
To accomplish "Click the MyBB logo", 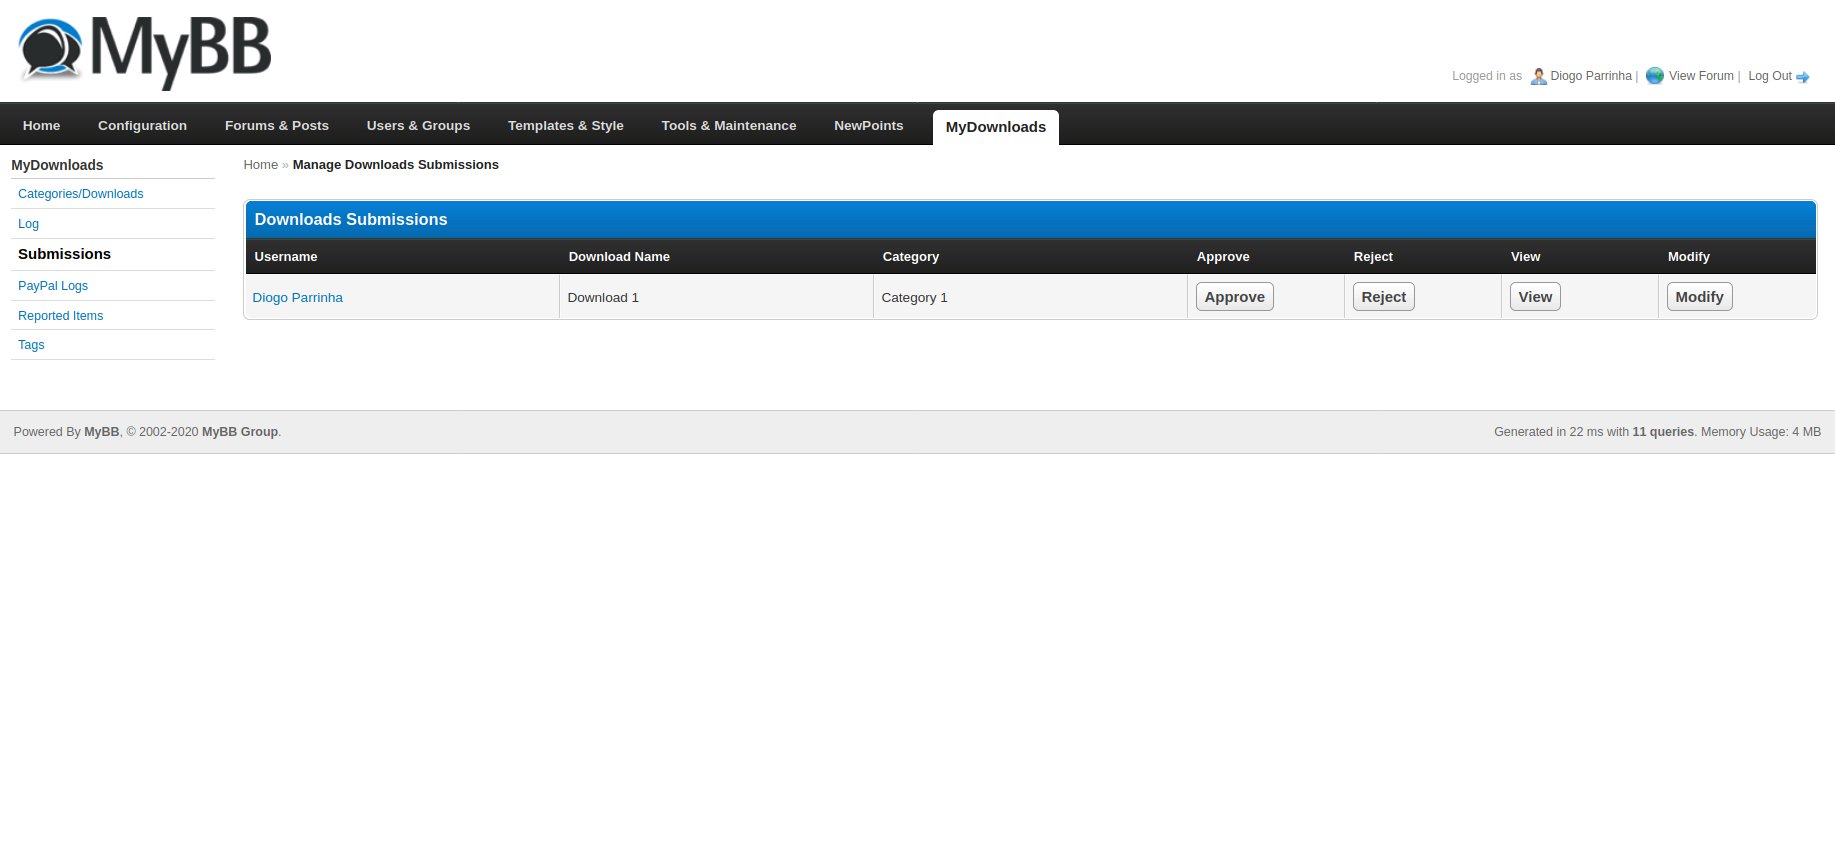I will [145, 51].
